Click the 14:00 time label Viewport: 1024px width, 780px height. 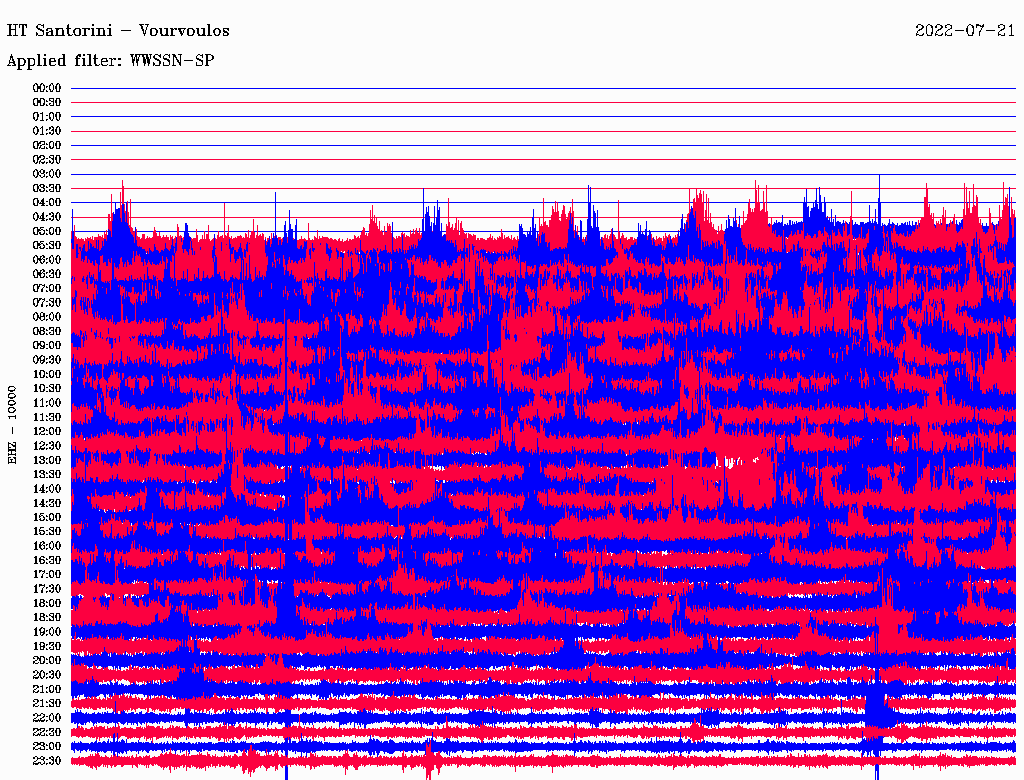(47, 488)
